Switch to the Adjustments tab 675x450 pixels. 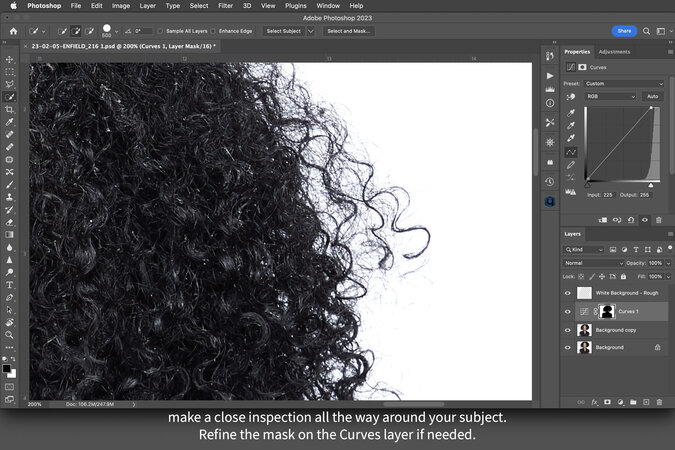click(x=614, y=51)
